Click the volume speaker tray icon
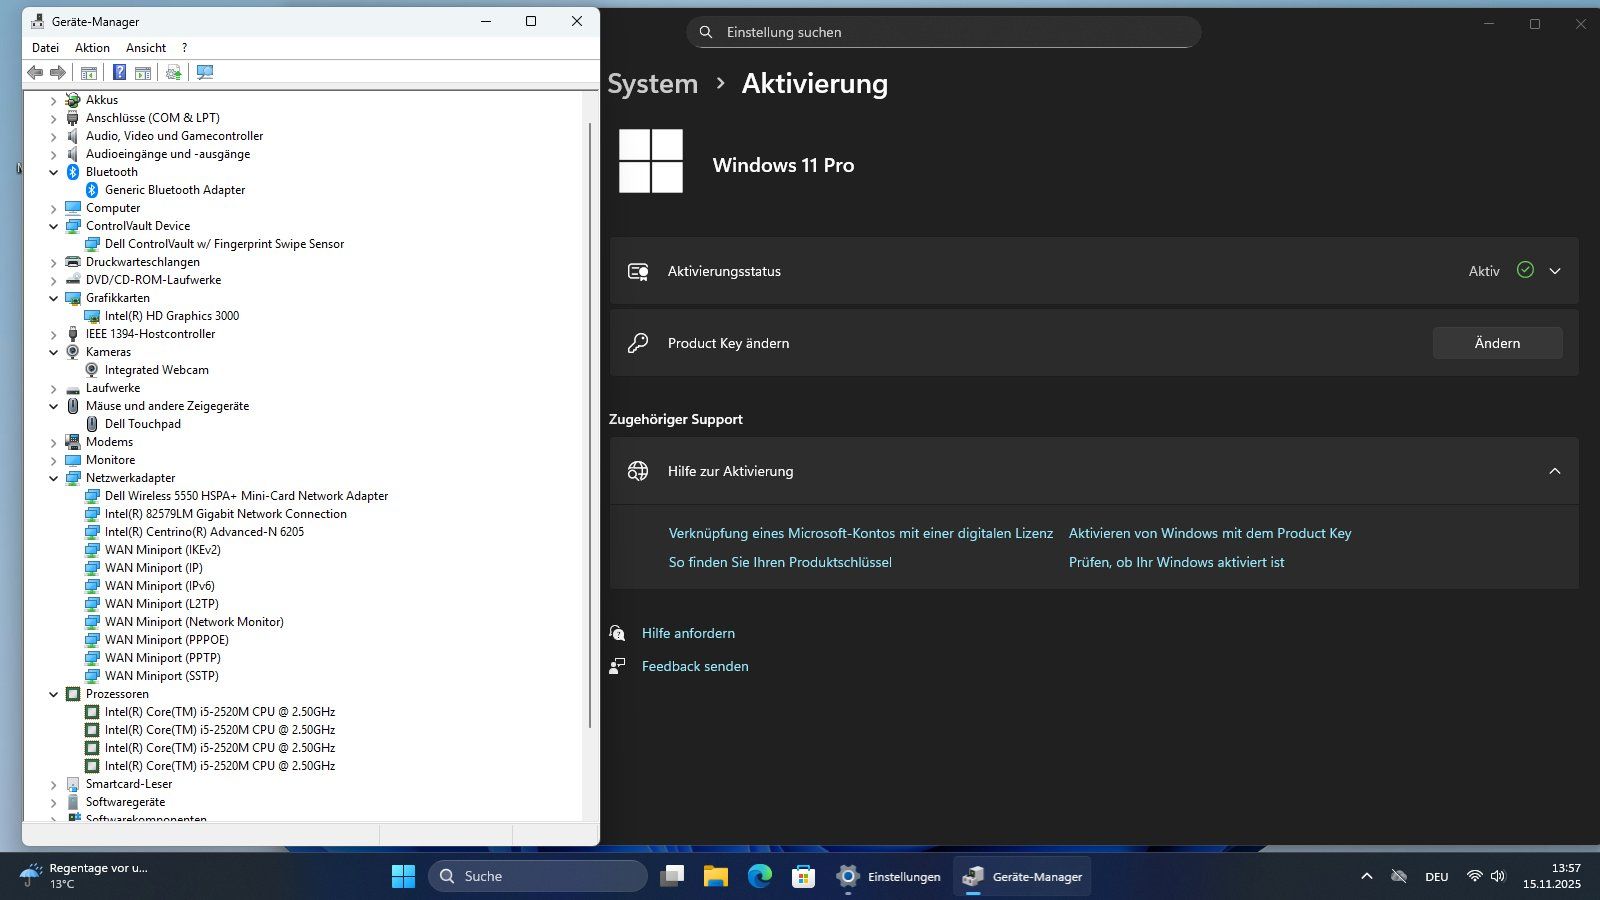 [1498, 876]
